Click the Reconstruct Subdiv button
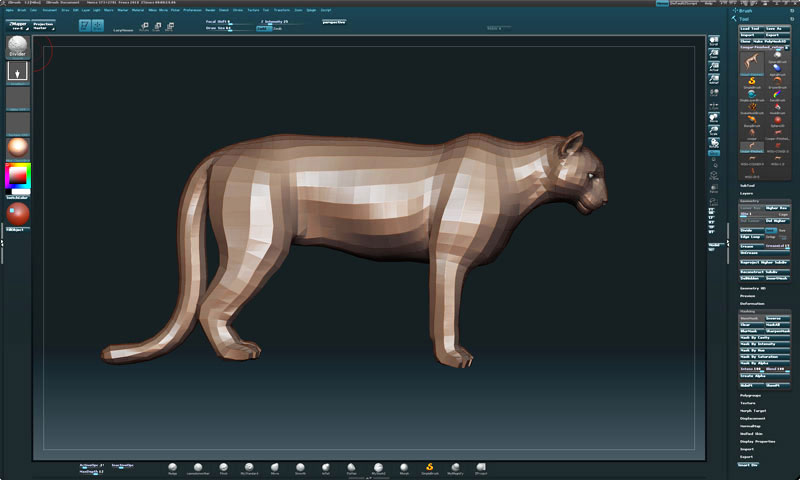The image size is (800, 480). (x=764, y=272)
